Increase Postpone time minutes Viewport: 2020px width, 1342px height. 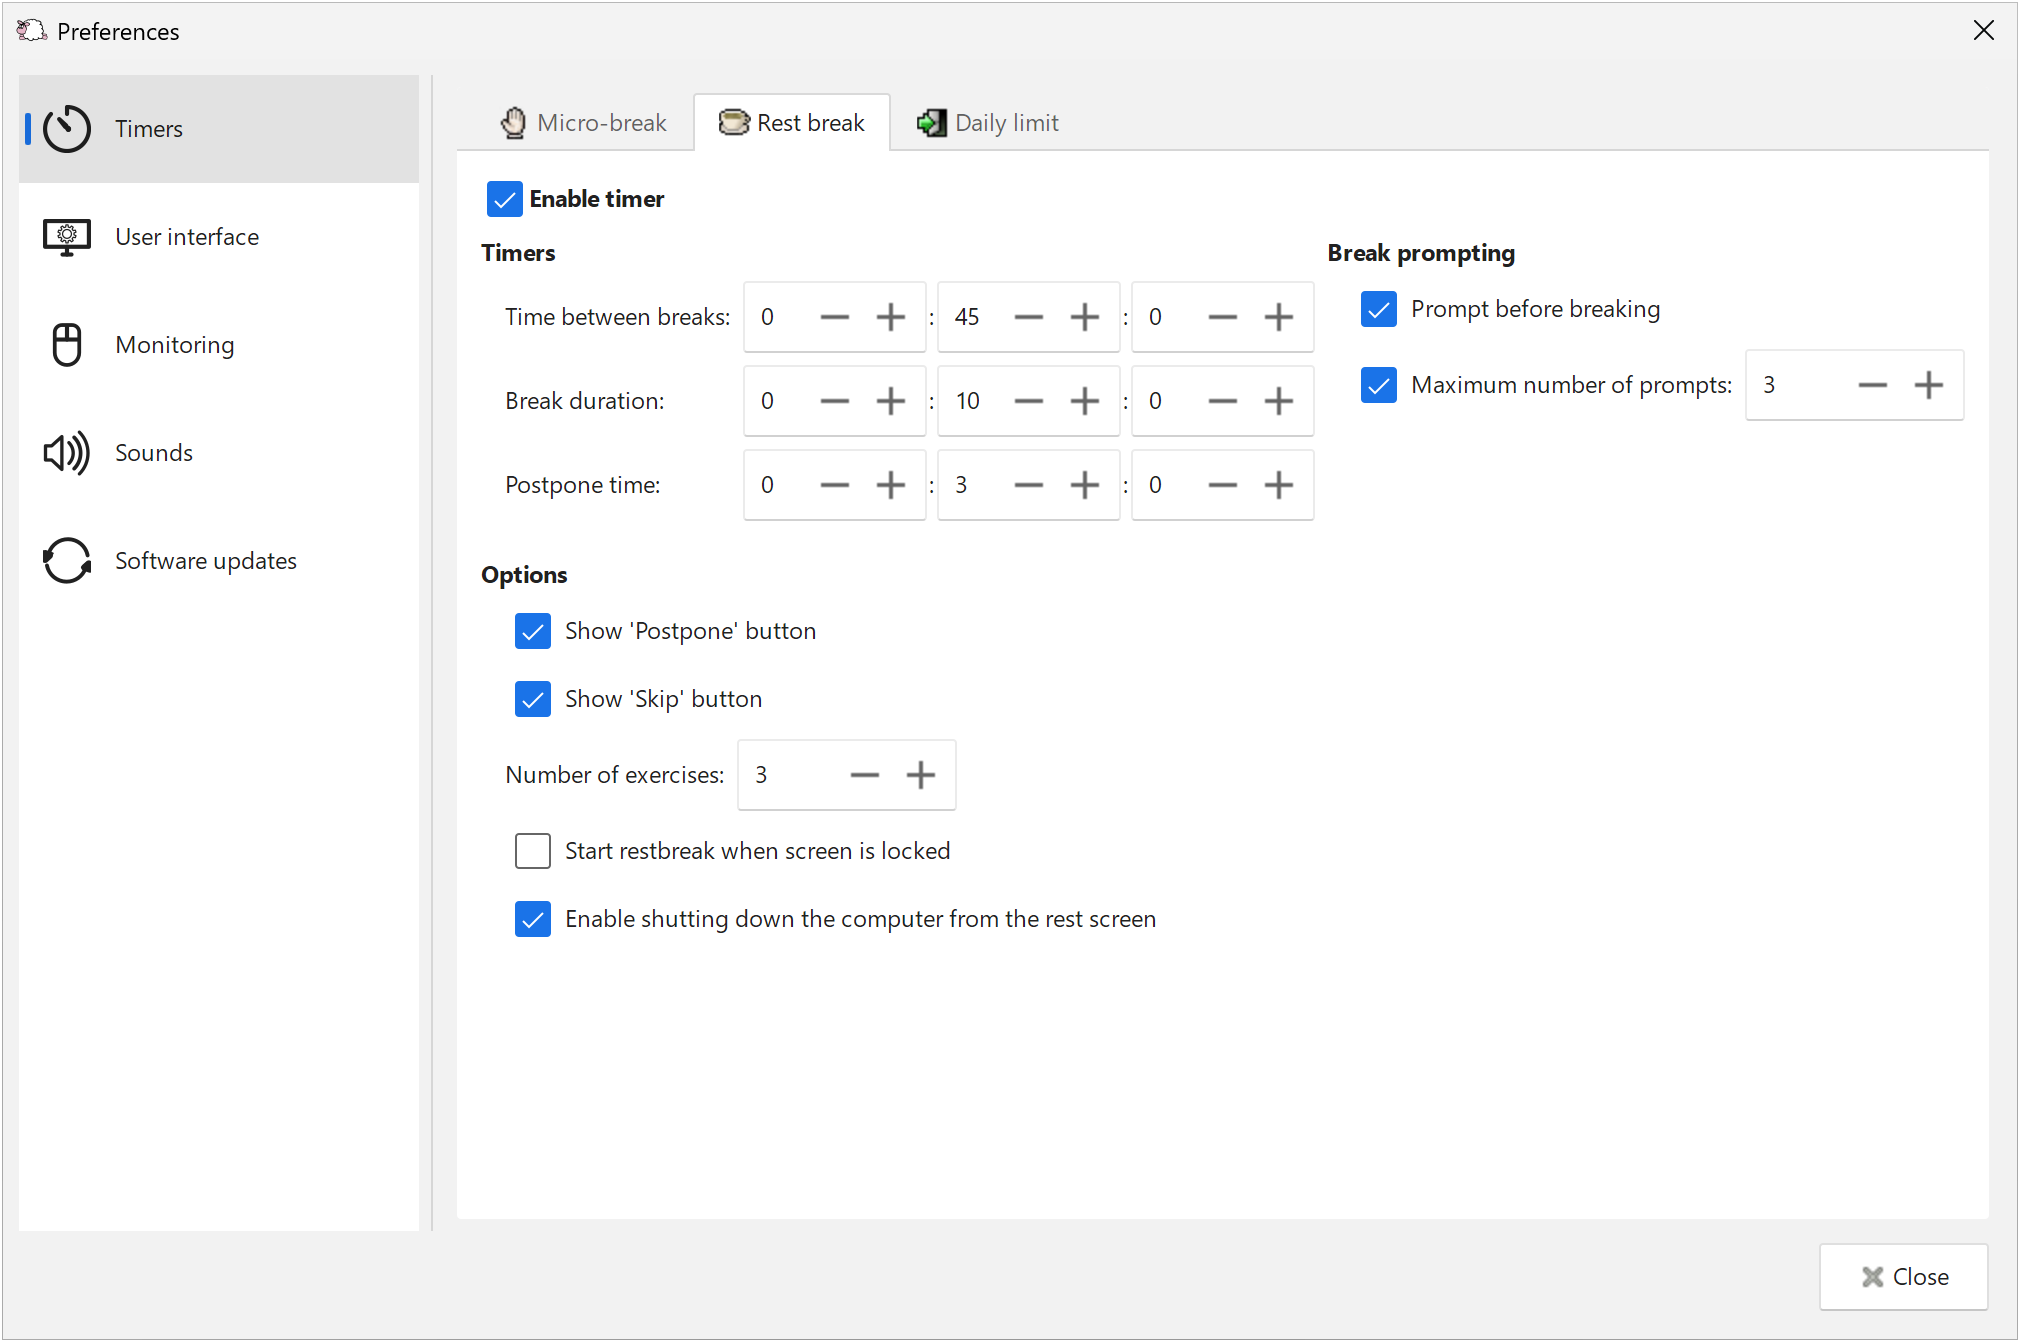click(x=1085, y=485)
